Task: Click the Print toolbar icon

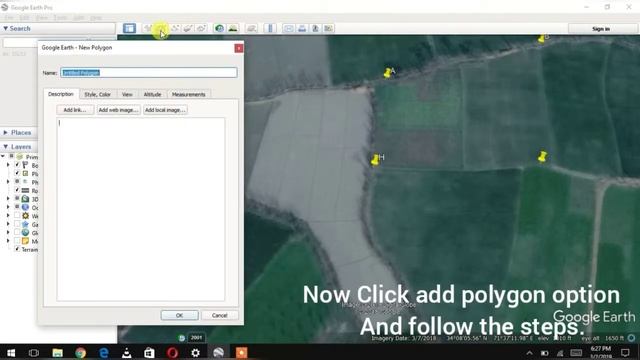Action: 302,28
